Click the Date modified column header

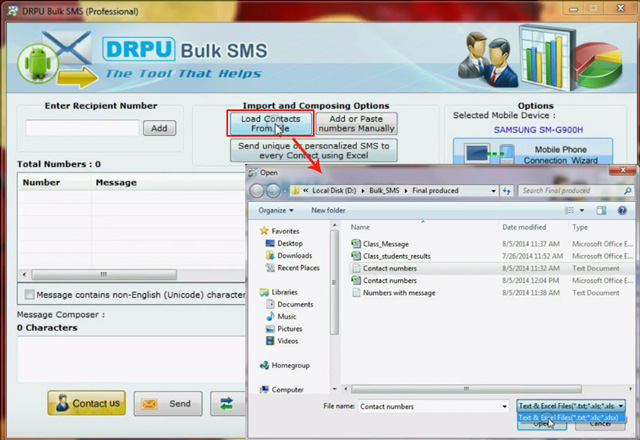pos(524,227)
